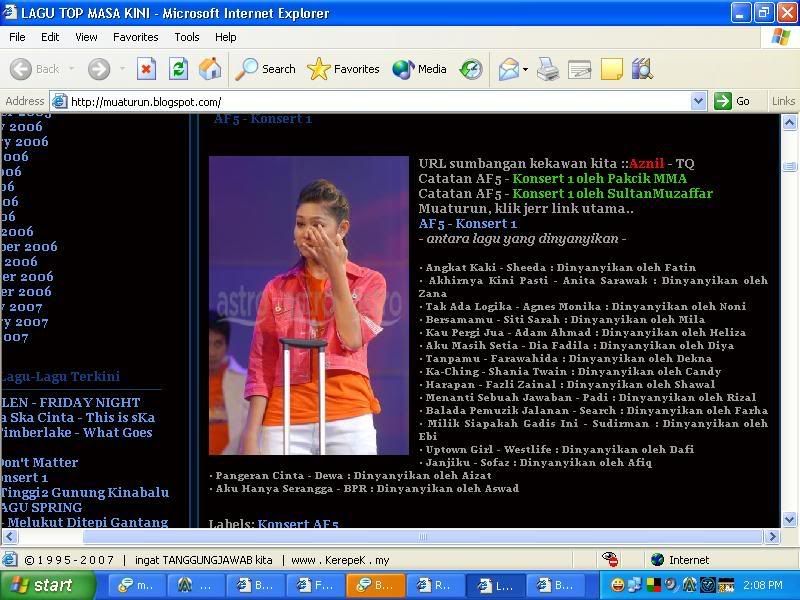Open the History panel
Screen dimensions: 800x600
coord(471,69)
